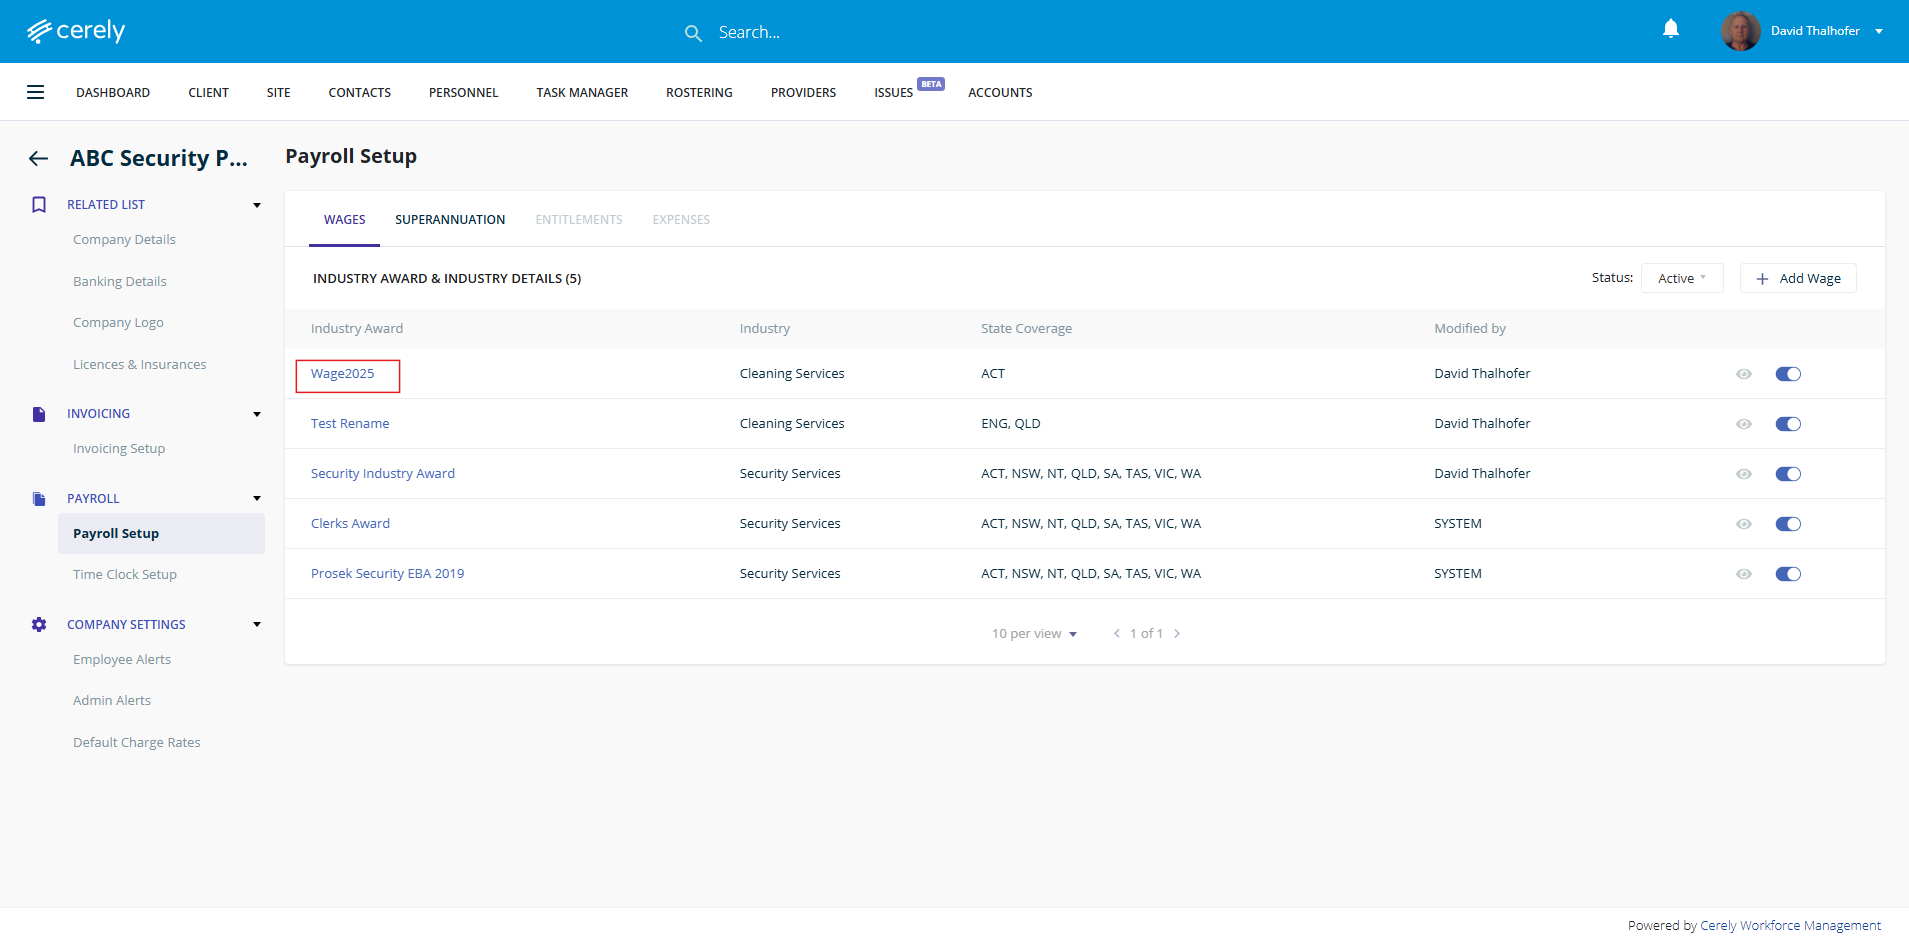The height and width of the screenshot is (936, 1909).
Task: Click the back arrow beside ABC Security
Action: tap(38, 158)
